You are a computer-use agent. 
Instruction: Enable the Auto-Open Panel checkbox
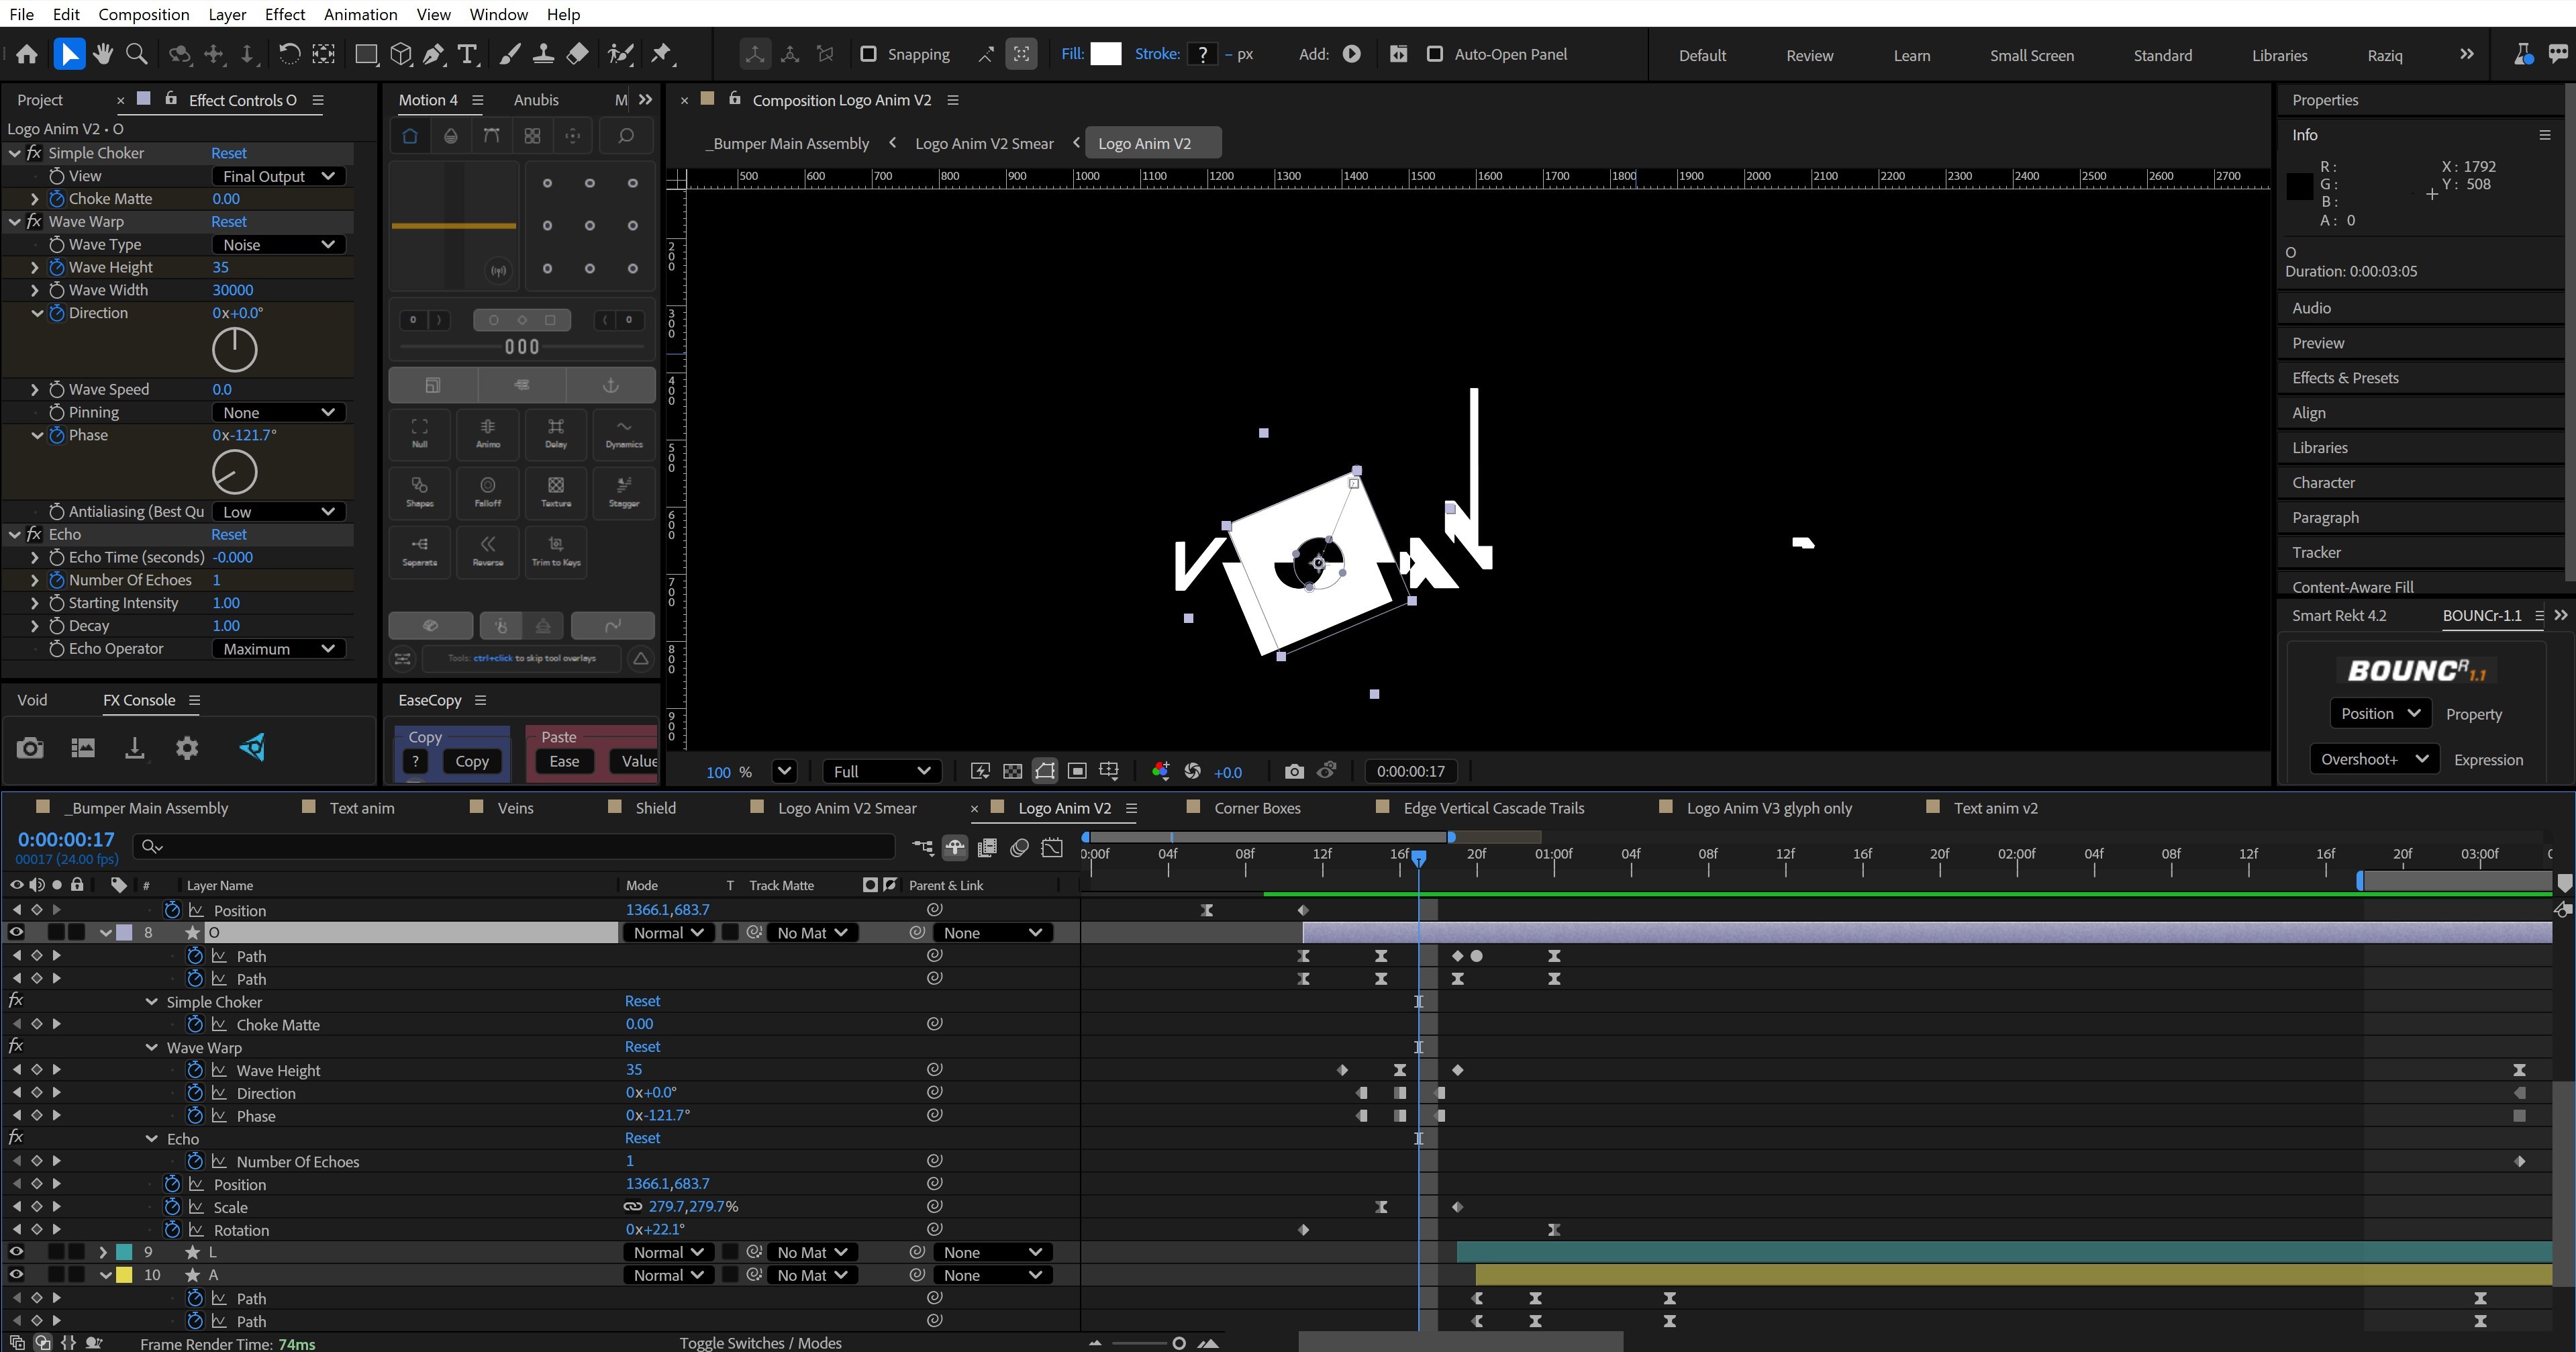click(1434, 54)
